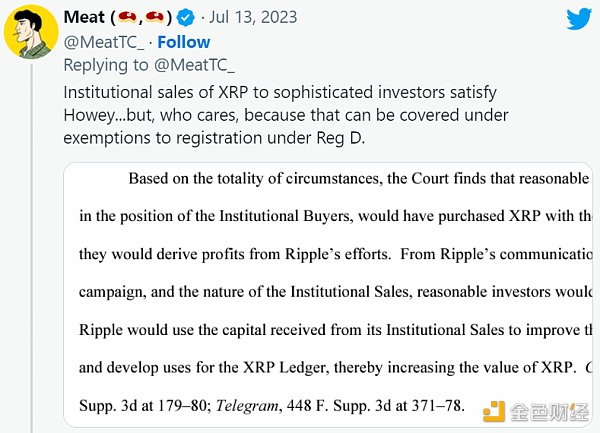Click the "Institutional Buyers" line in the document
This screenshot has height=433, width=600.
tap(335, 216)
